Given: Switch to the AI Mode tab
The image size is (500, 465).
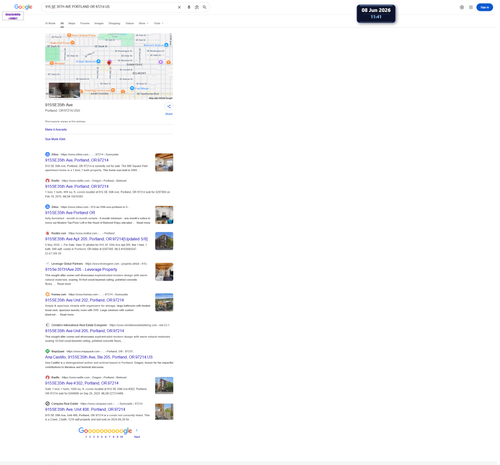Looking at the screenshot, I should pyautogui.click(x=50, y=23).
